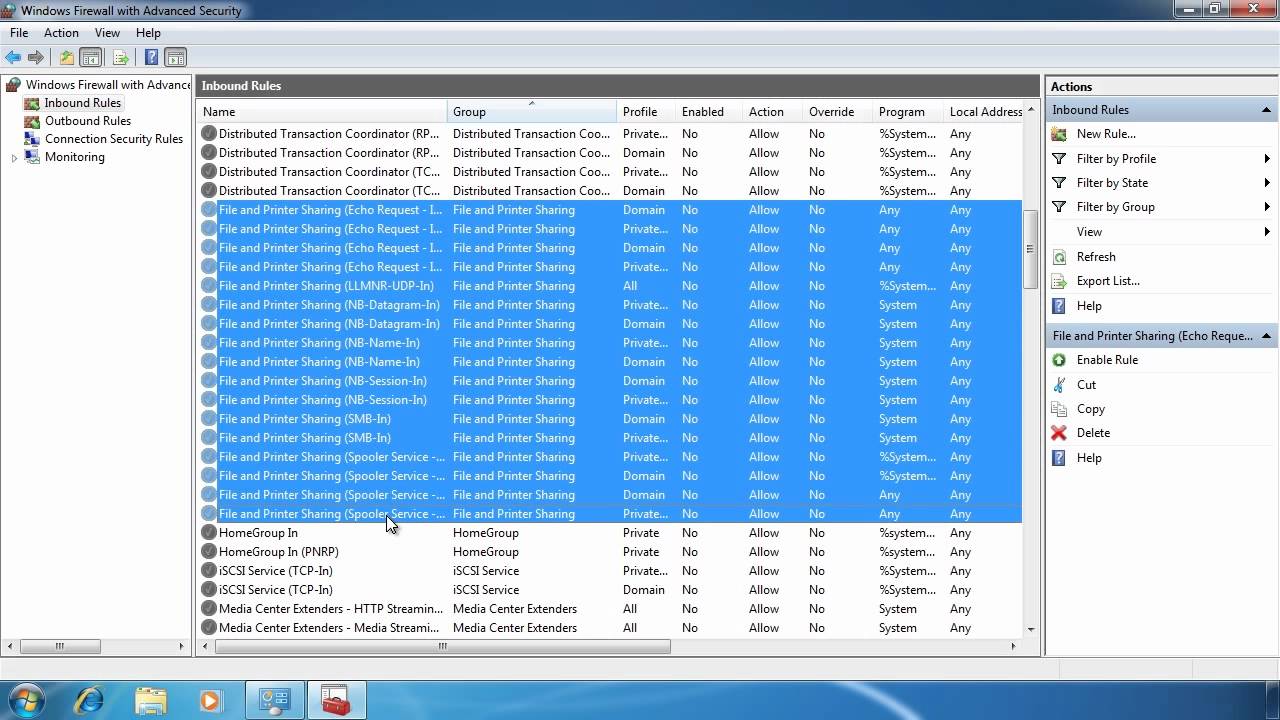Go up one level using folder icon

(x=66, y=57)
